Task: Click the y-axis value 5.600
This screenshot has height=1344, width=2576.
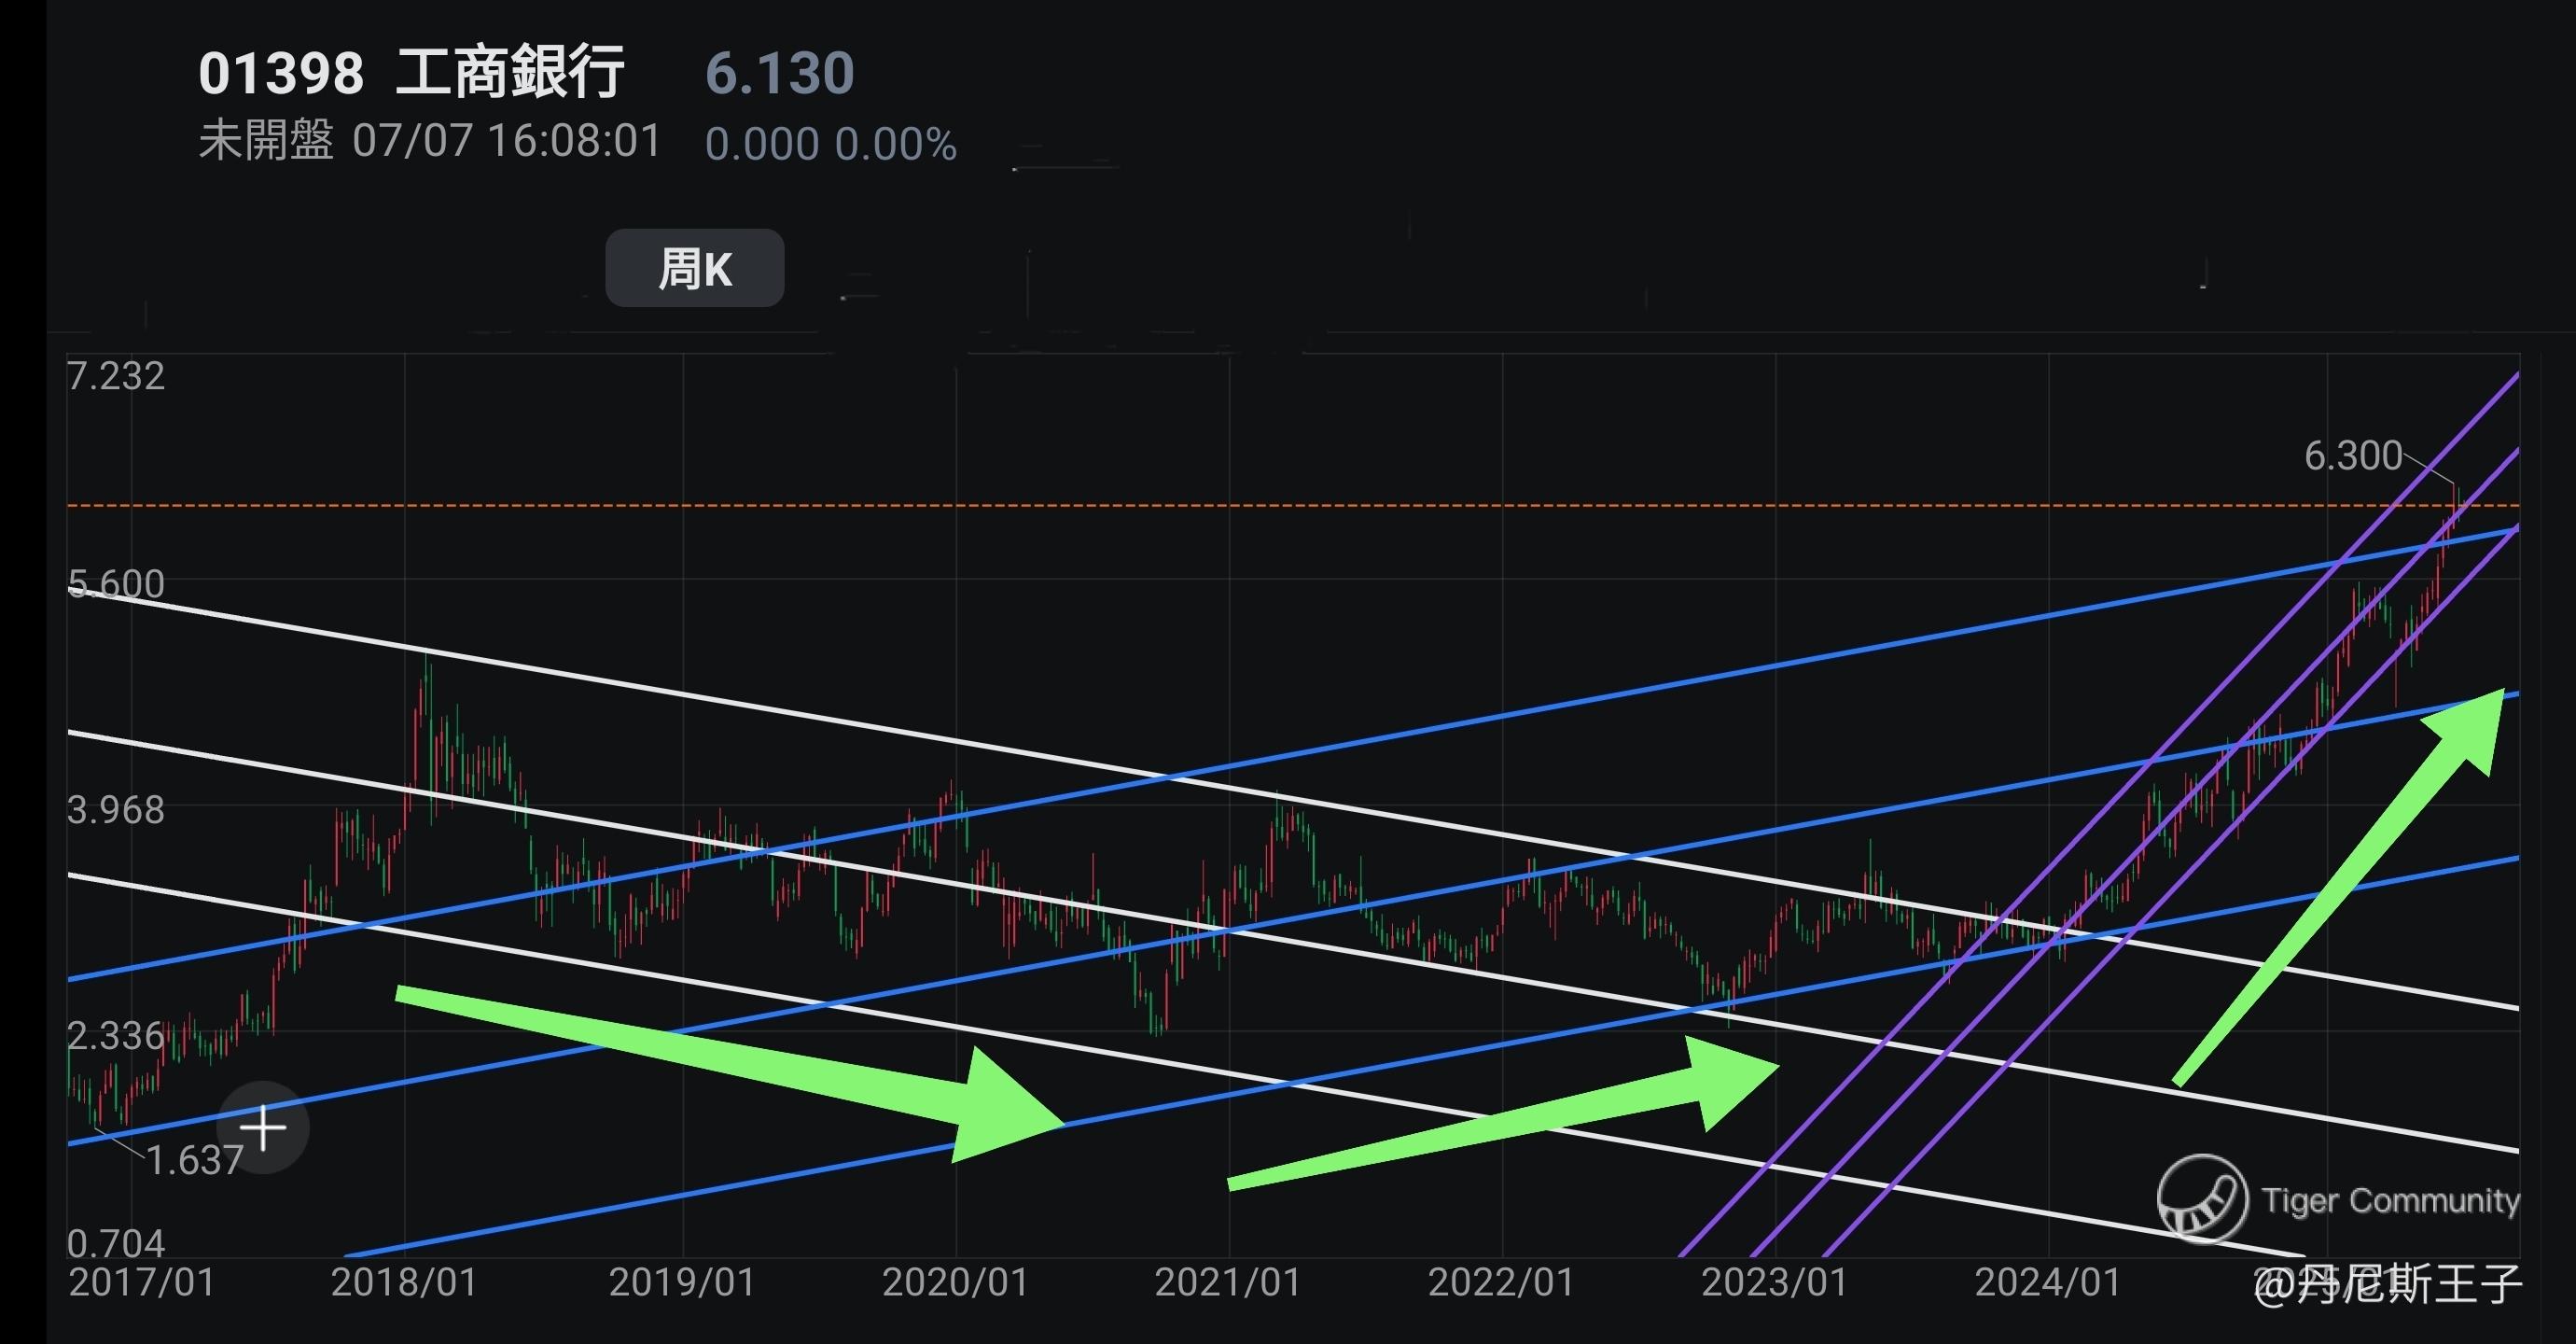Action: click(x=116, y=584)
